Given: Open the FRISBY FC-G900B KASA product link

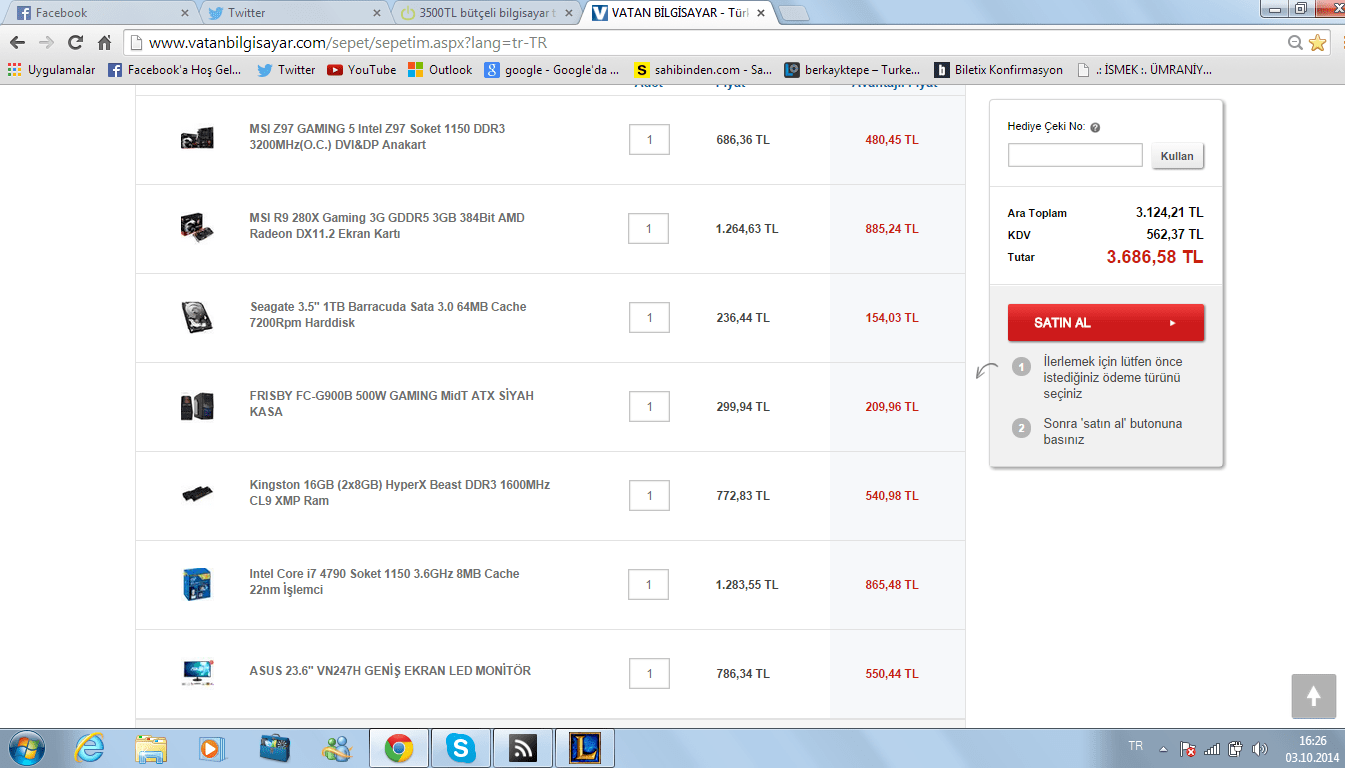Looking at the screenshot, I should [391, 404].
